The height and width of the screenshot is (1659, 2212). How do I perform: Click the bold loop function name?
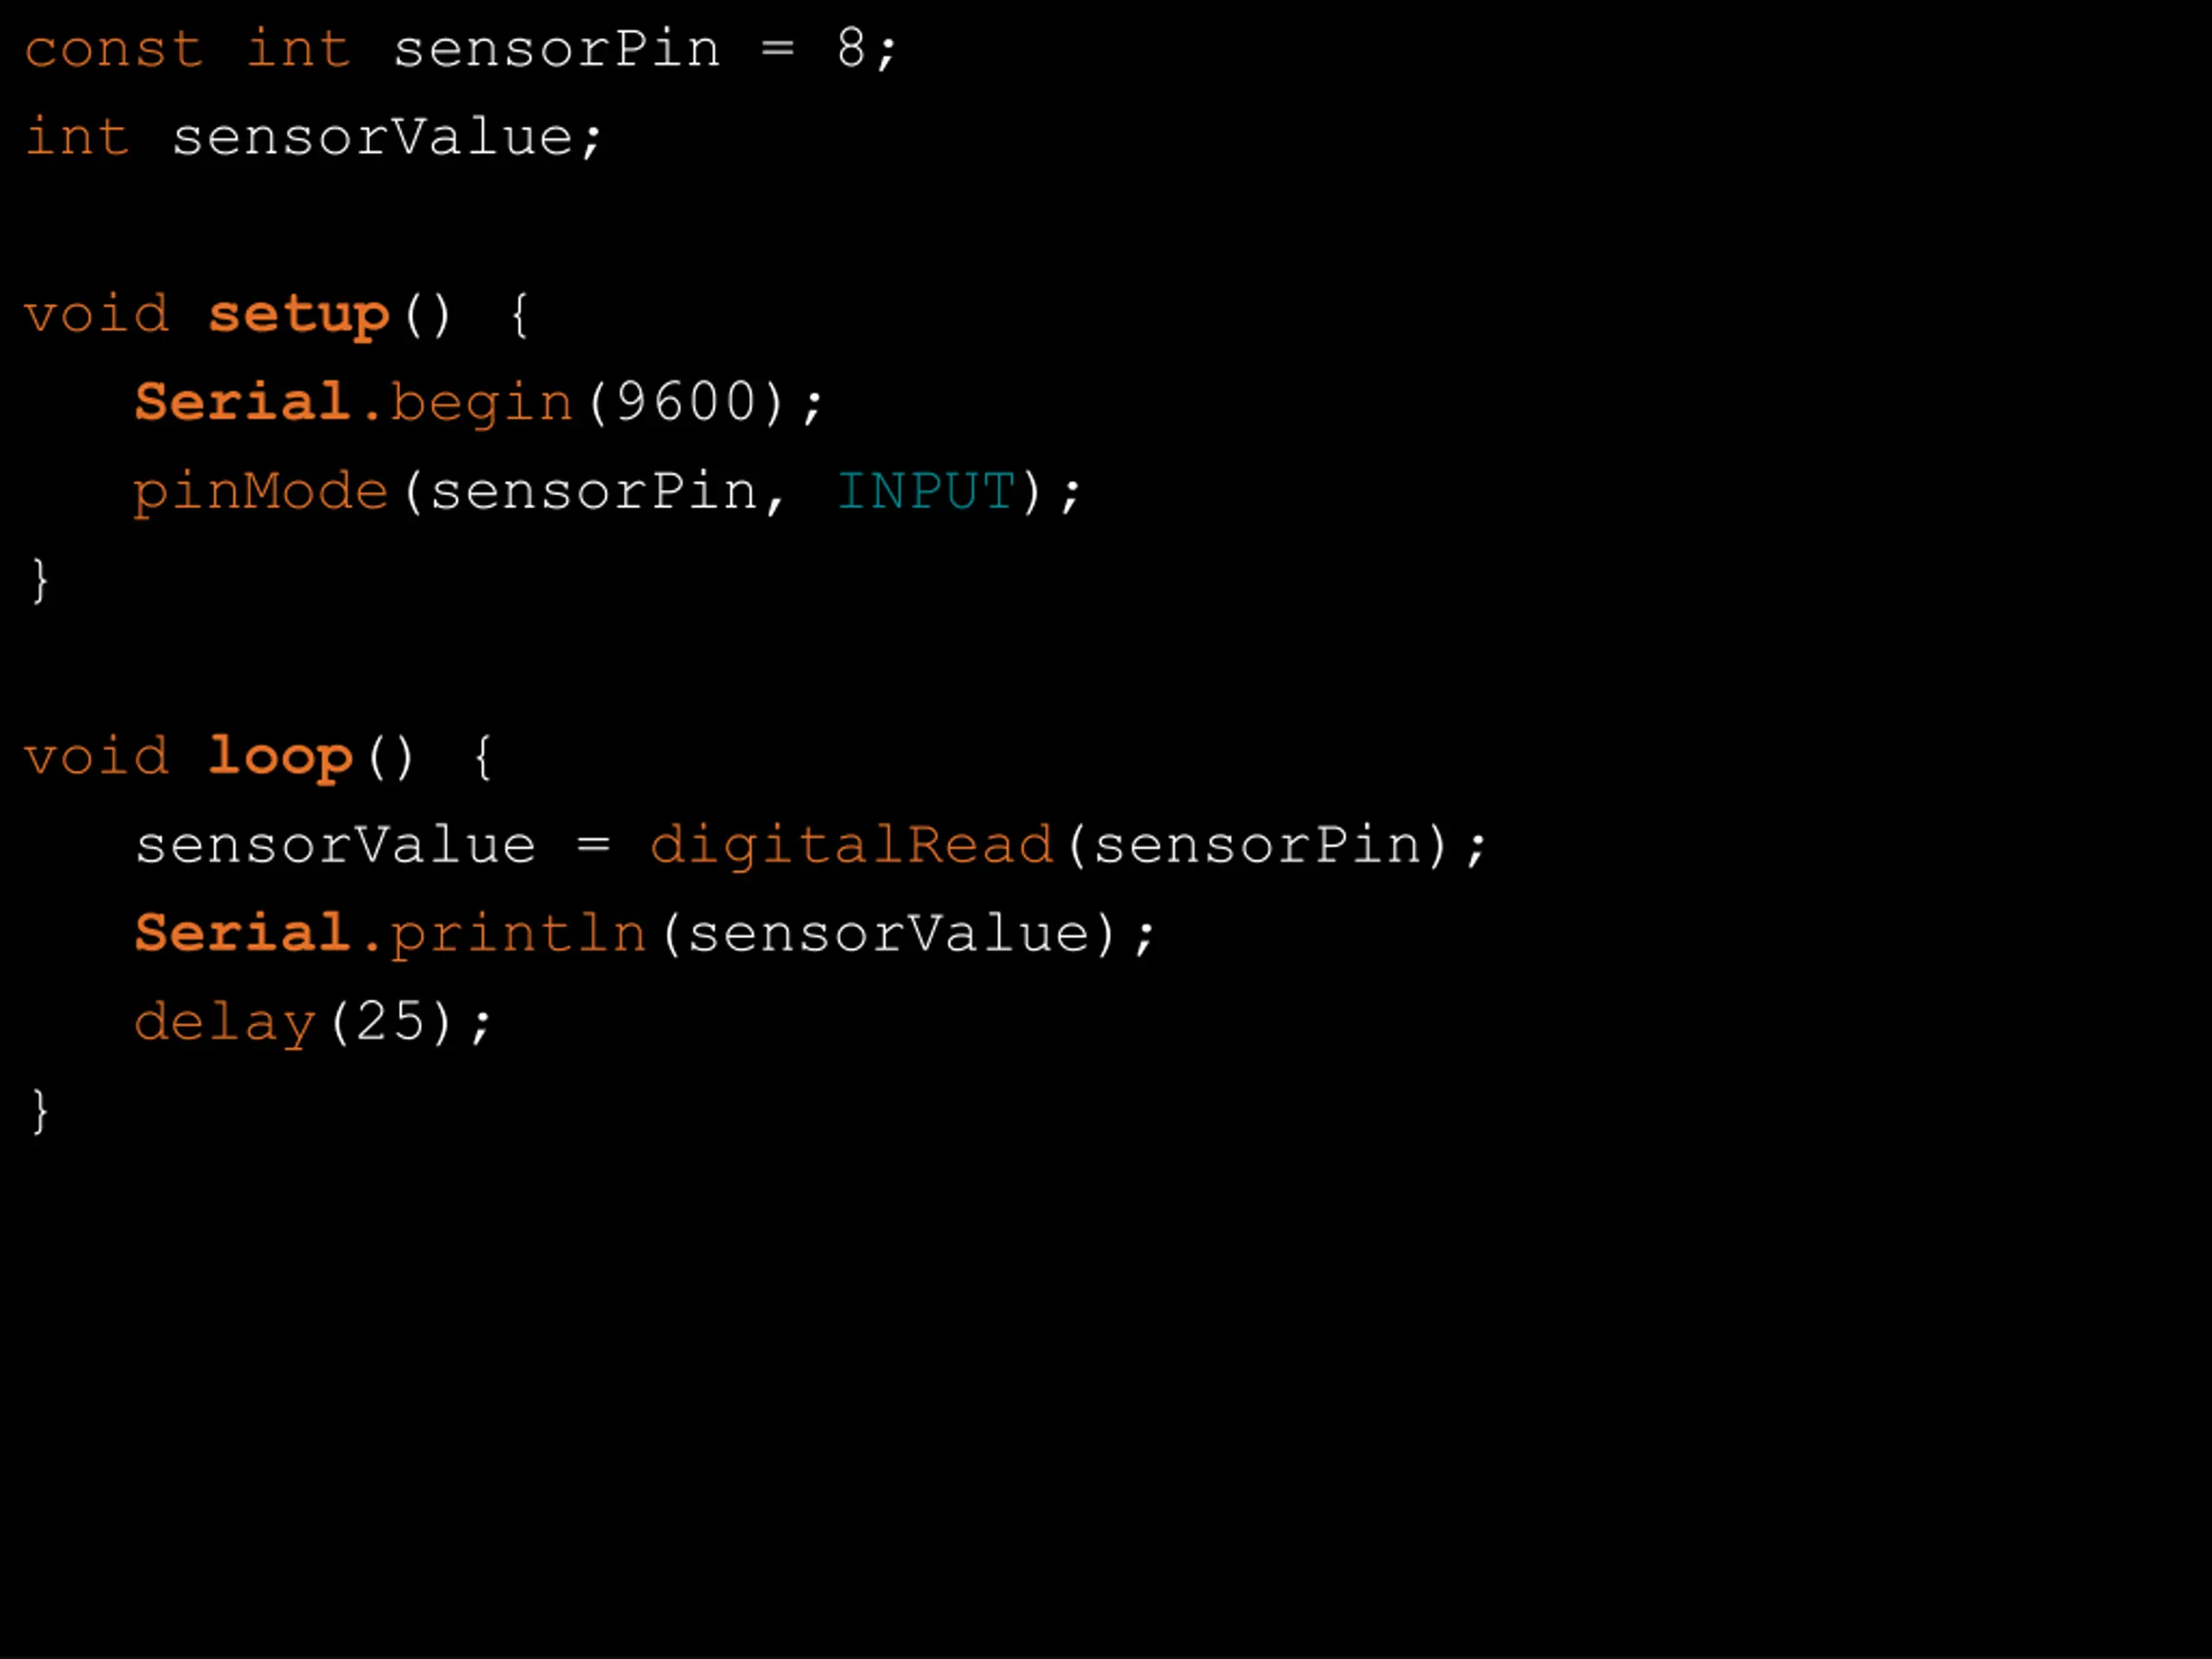[280, 758]
